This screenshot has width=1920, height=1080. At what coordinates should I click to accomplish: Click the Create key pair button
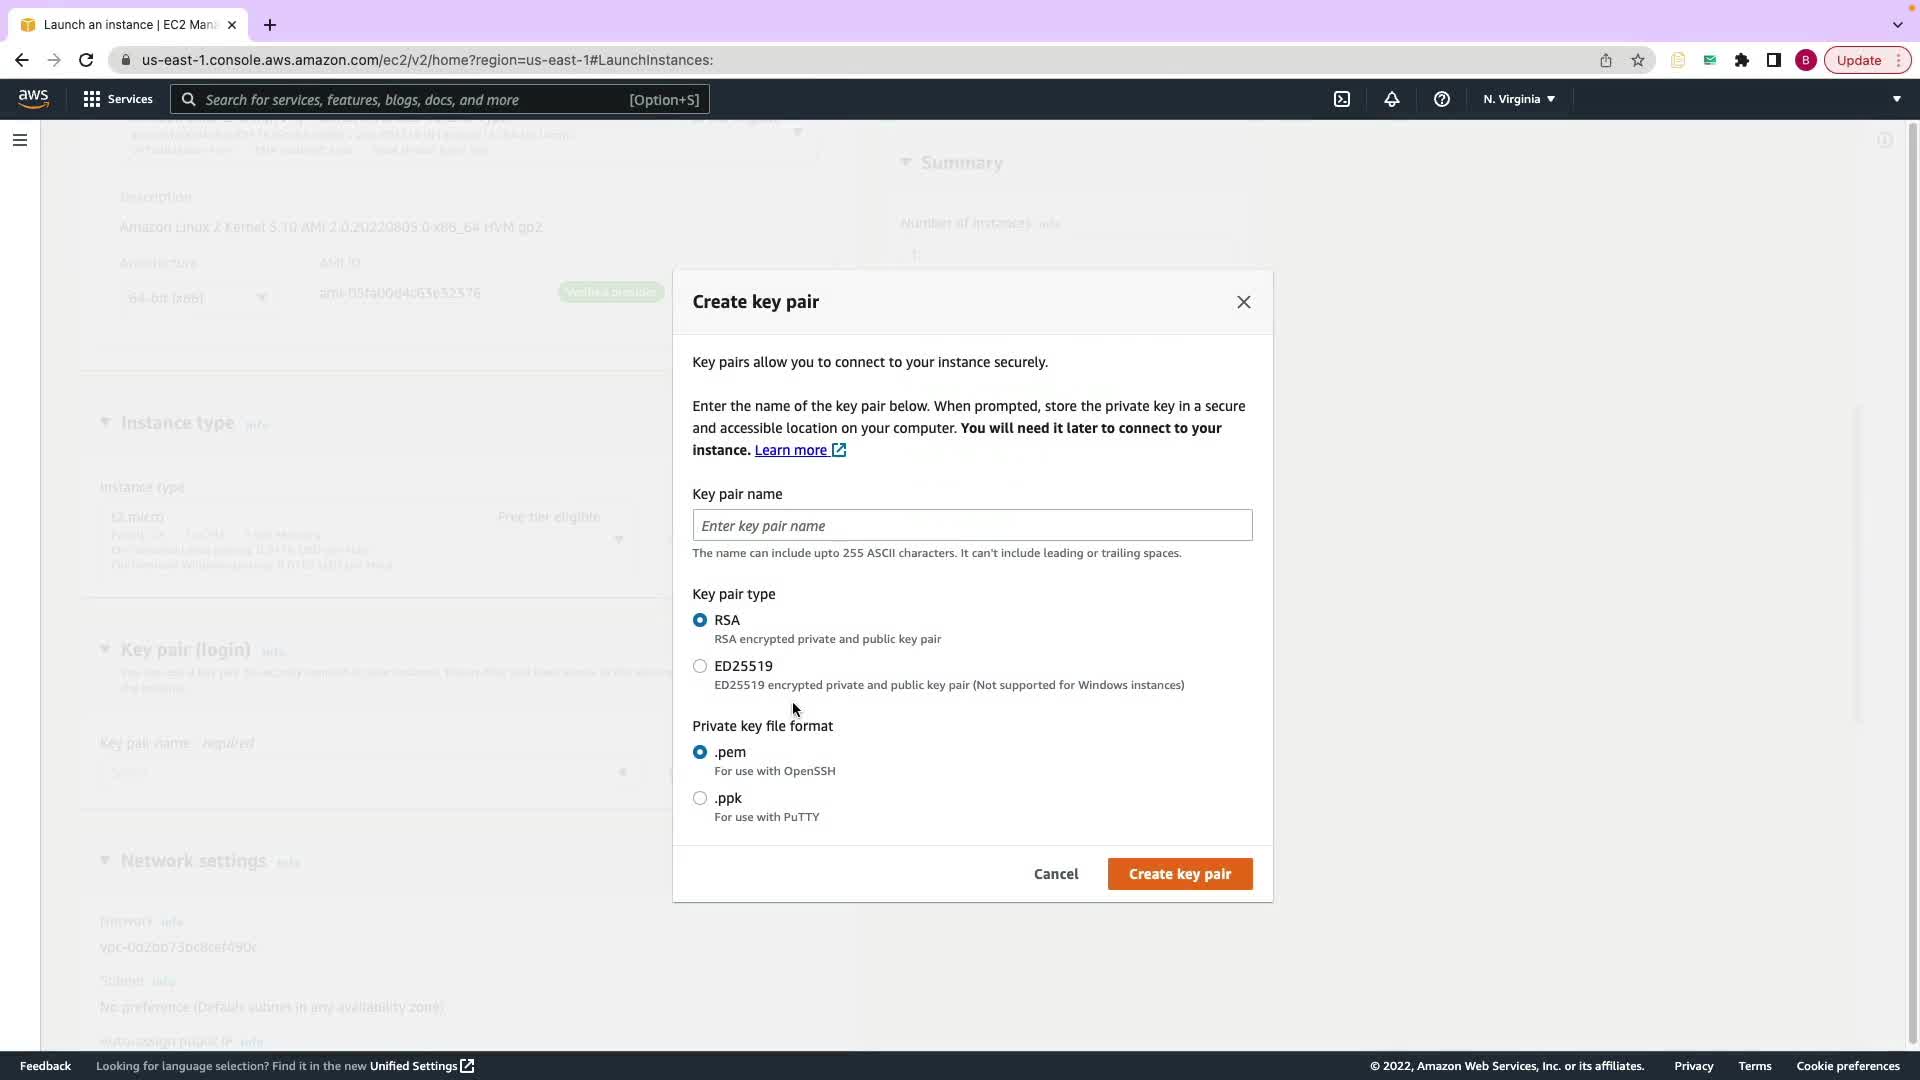(1179, 874)
